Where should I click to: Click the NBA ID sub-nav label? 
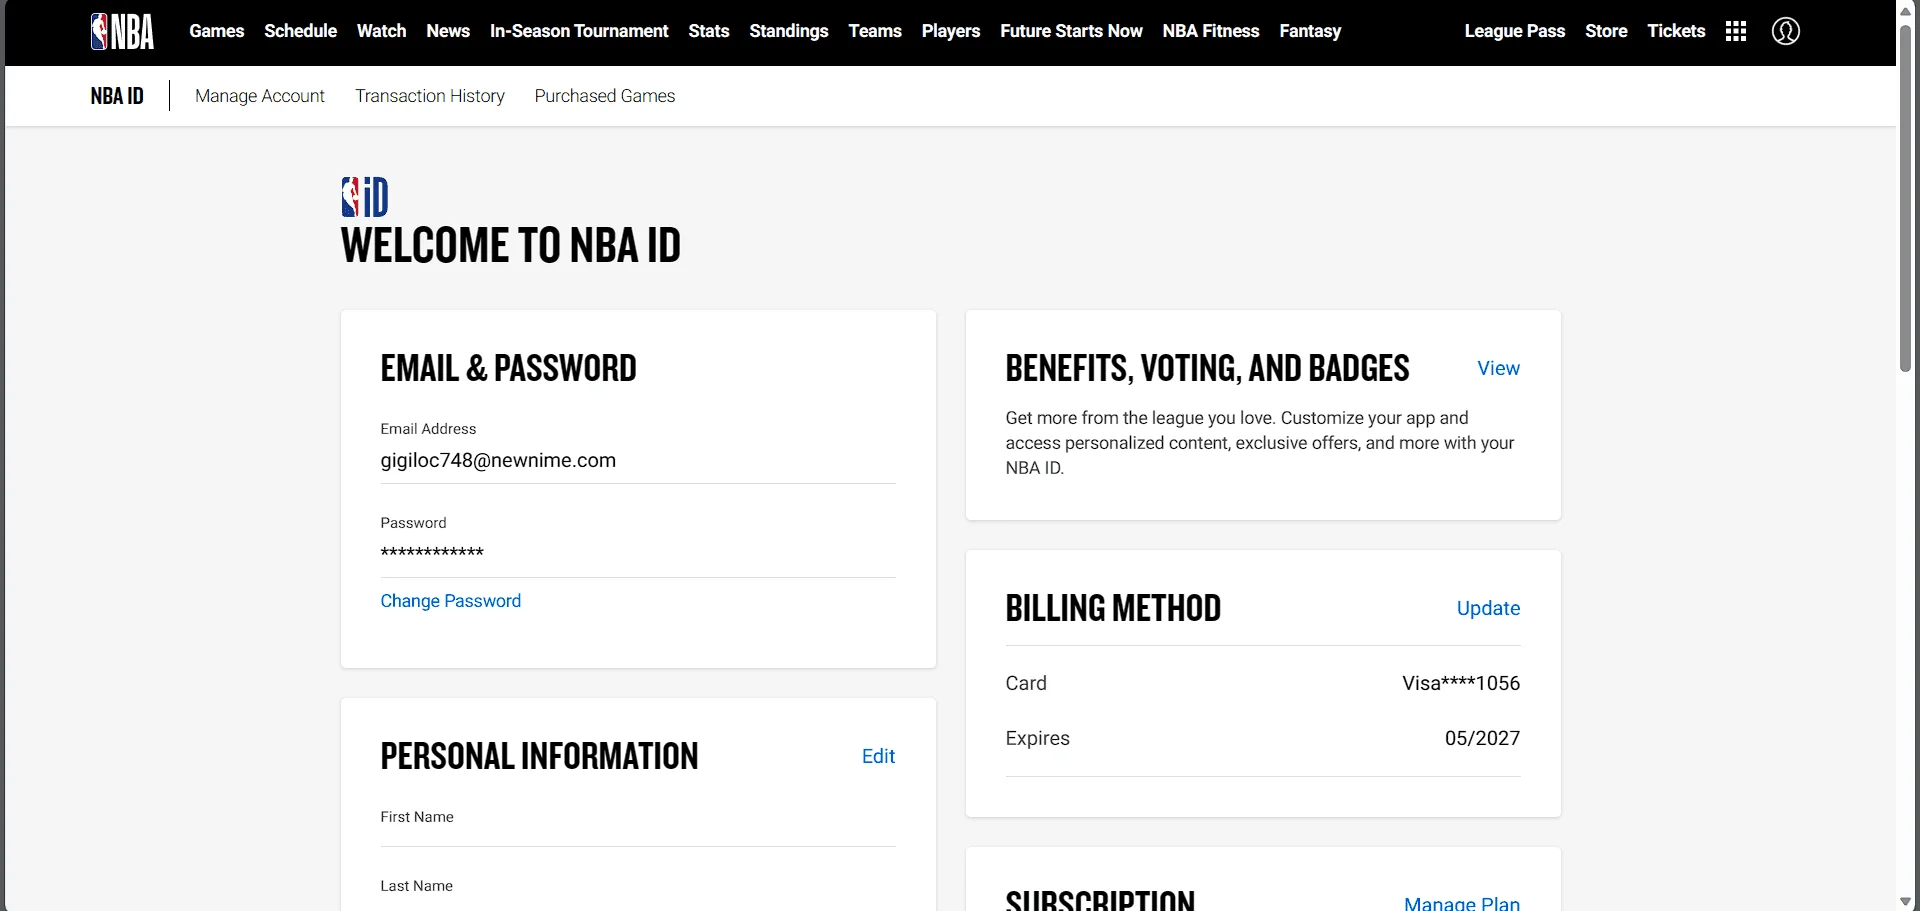tap(117, 96)
